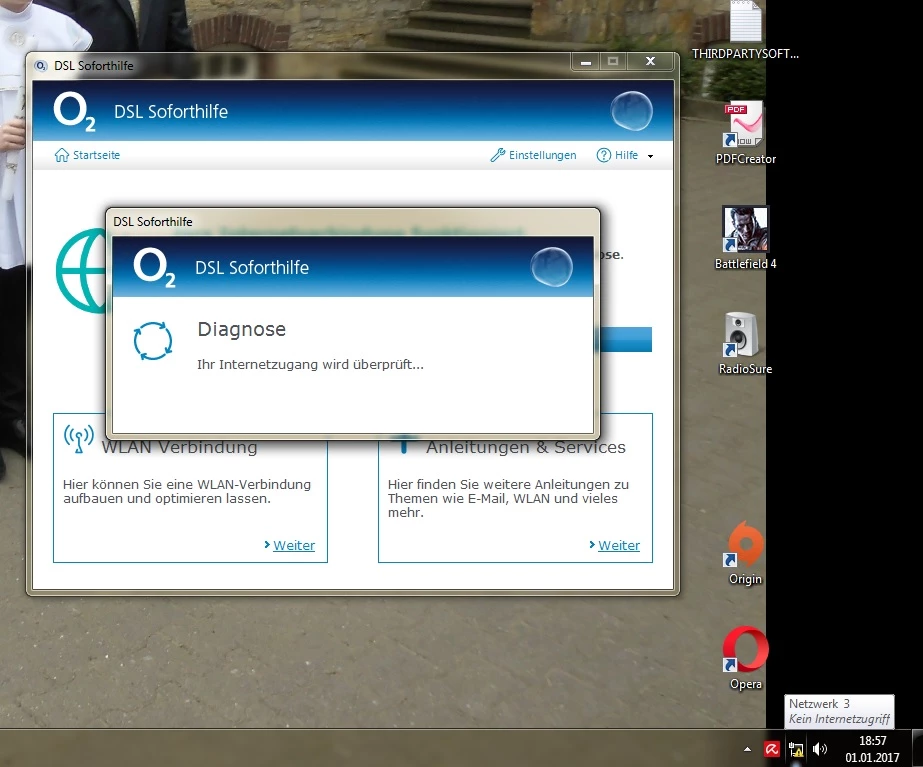Click the green globe icon behind dialog
923x767 pixels.
pyautogui.click(x=81, y=271)
